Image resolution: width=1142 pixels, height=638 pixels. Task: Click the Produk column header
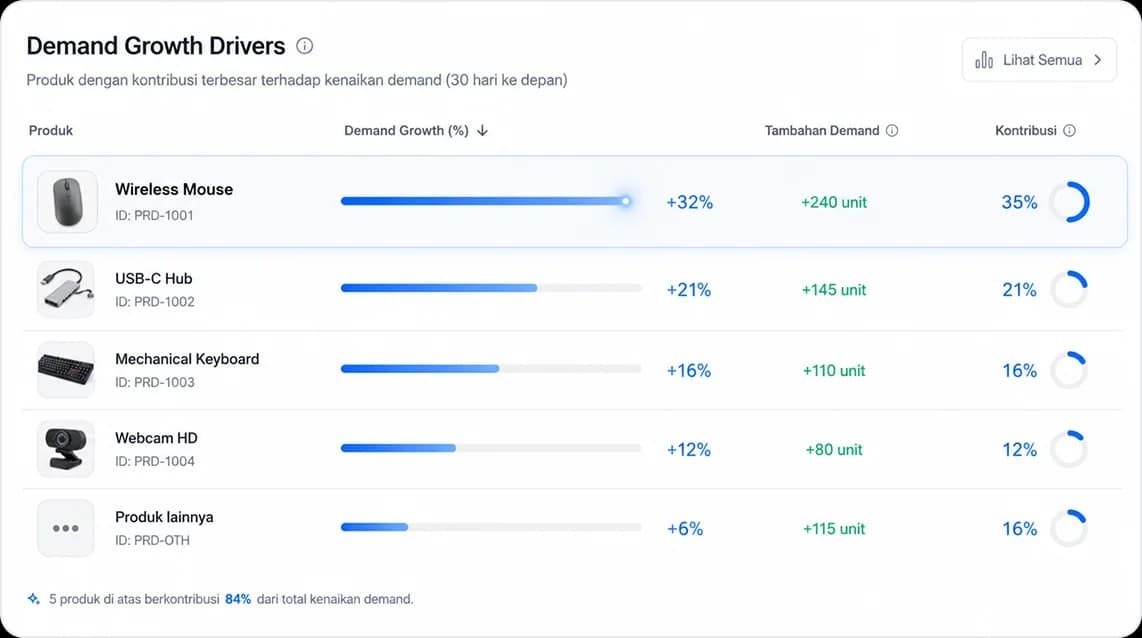(51, 130)
